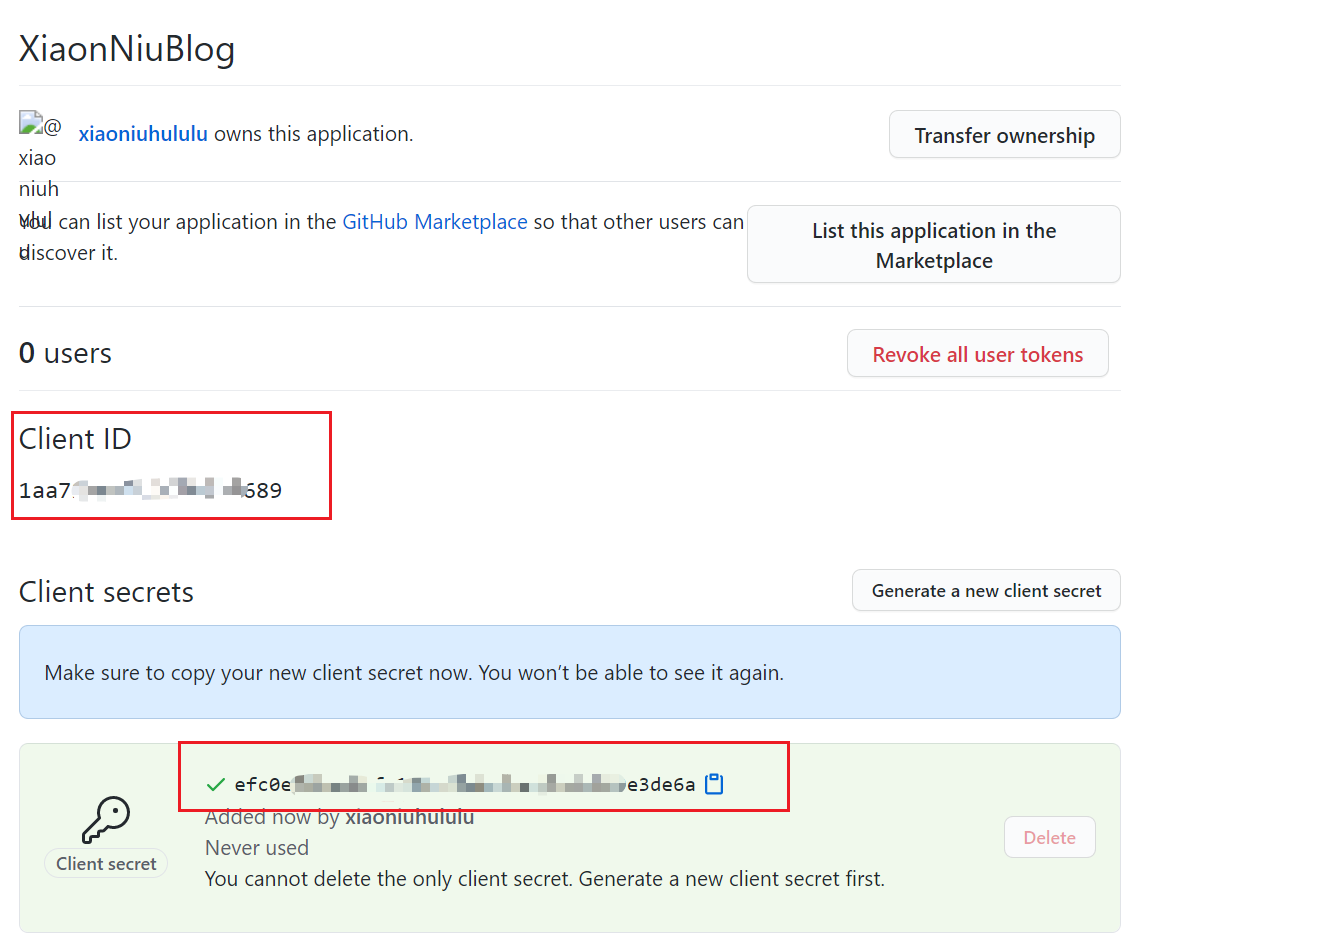Click the copy-your-secret-now notice text
1333x934 pixels.
(x=414, y=673)
